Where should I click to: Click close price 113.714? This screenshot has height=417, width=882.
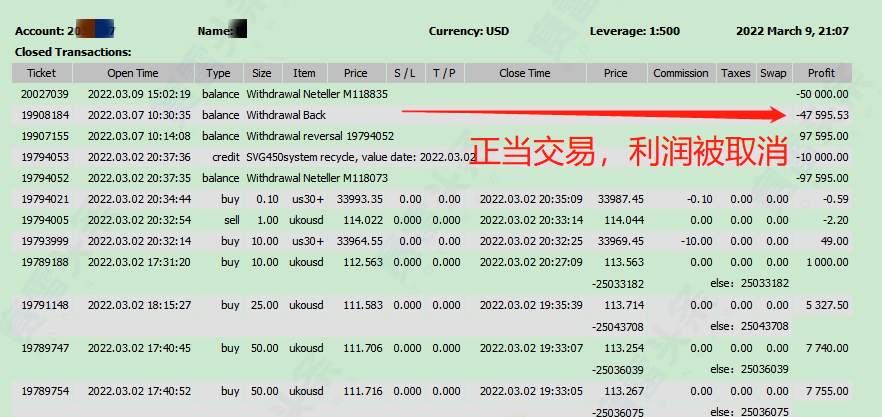coord(624,306)
